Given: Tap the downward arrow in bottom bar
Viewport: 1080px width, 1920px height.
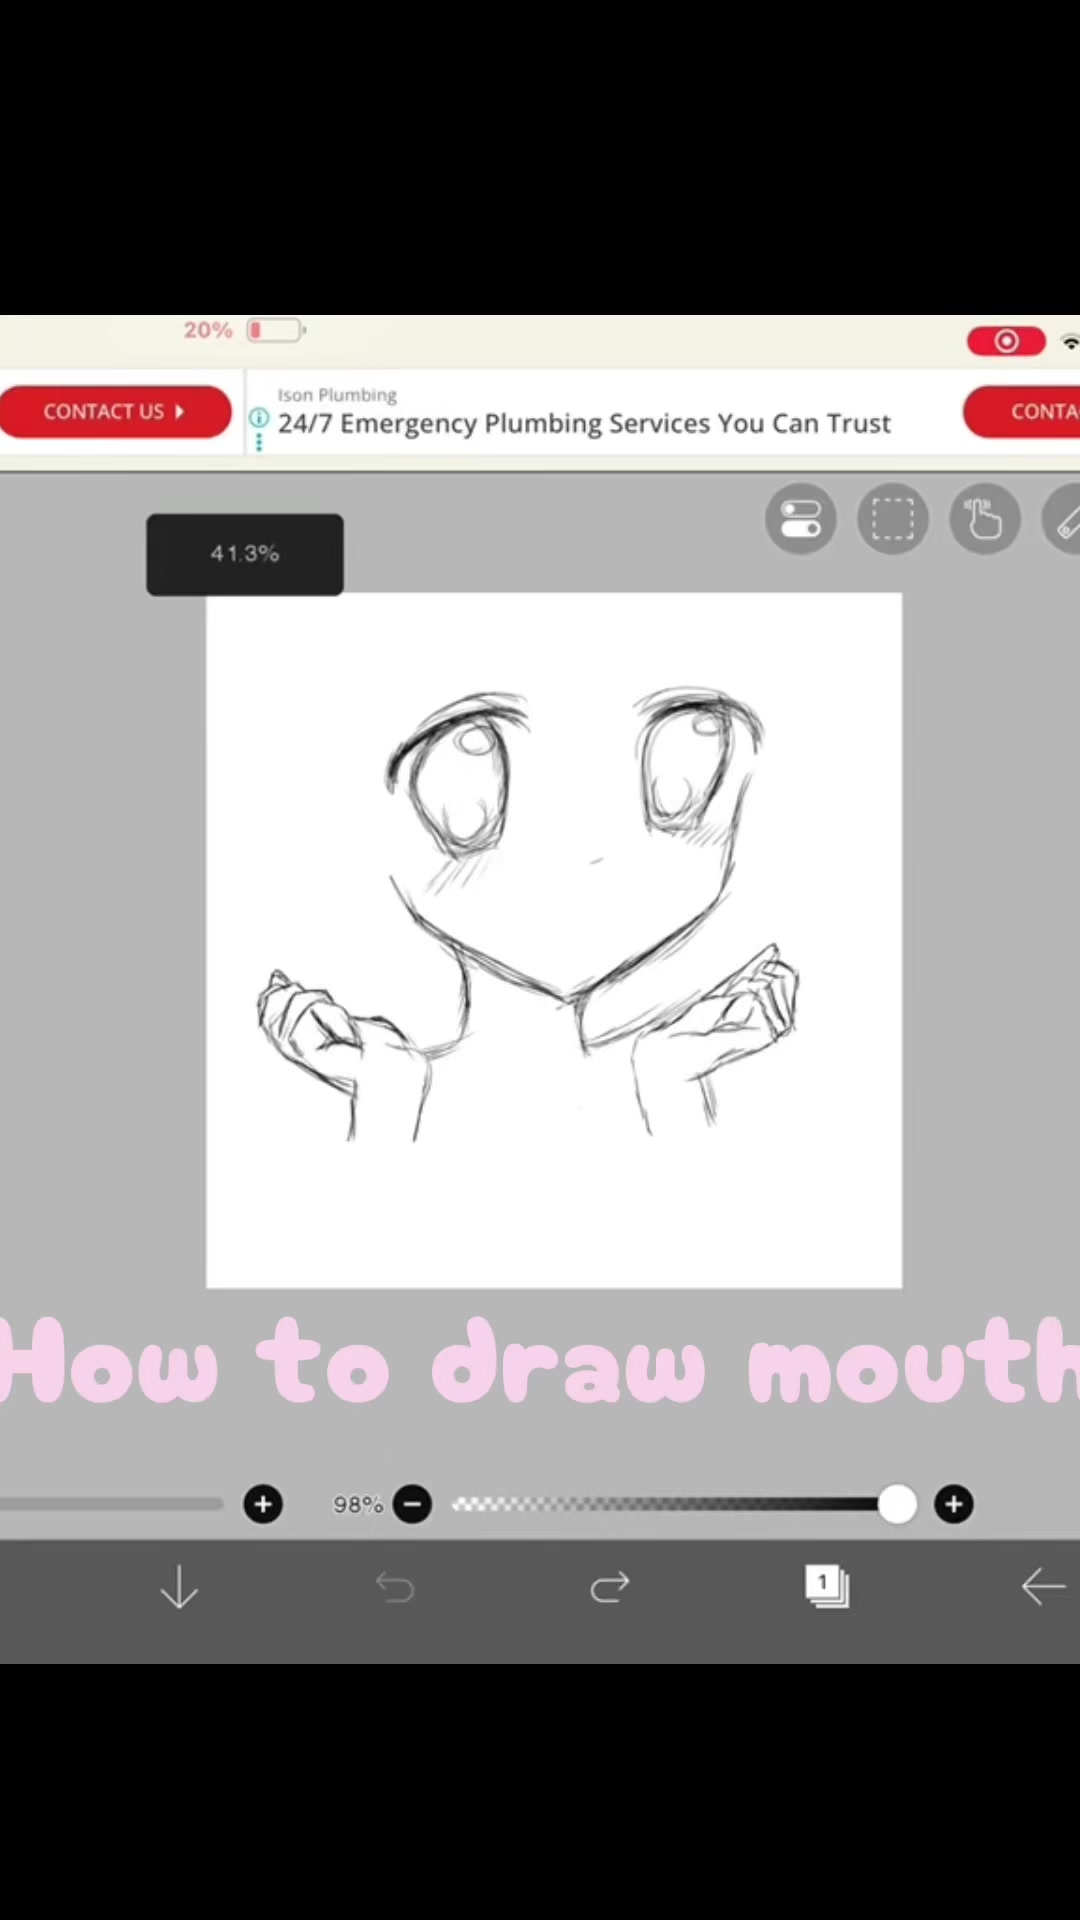Looking at the screenshot, I should pyautogui.click(x=180, y=1587).
